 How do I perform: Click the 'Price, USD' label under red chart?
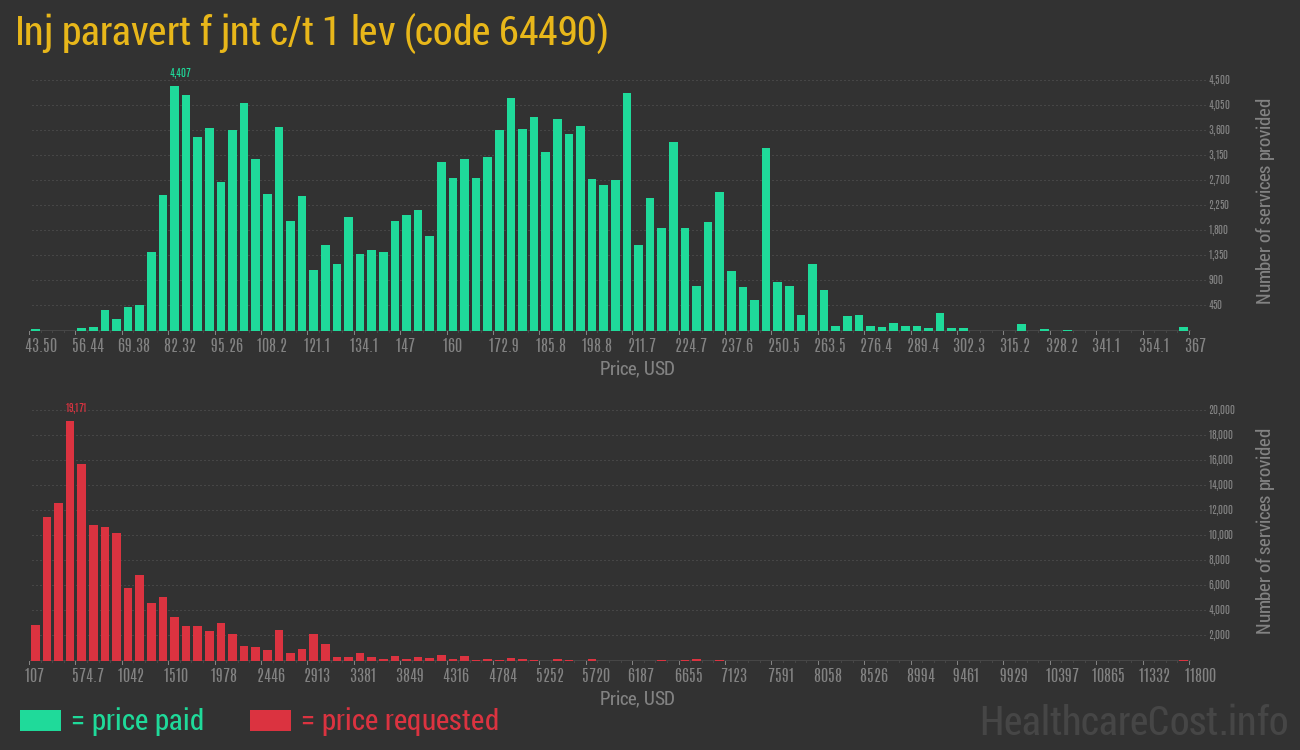pyautogui.click(x=637, y=698)
